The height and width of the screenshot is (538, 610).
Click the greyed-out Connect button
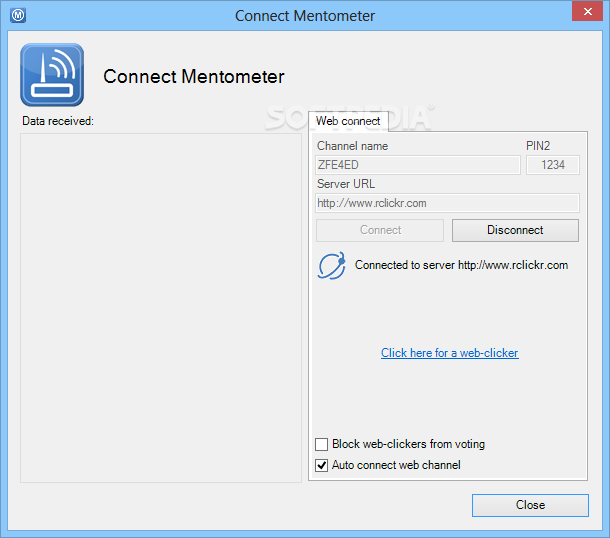point(380,230)
